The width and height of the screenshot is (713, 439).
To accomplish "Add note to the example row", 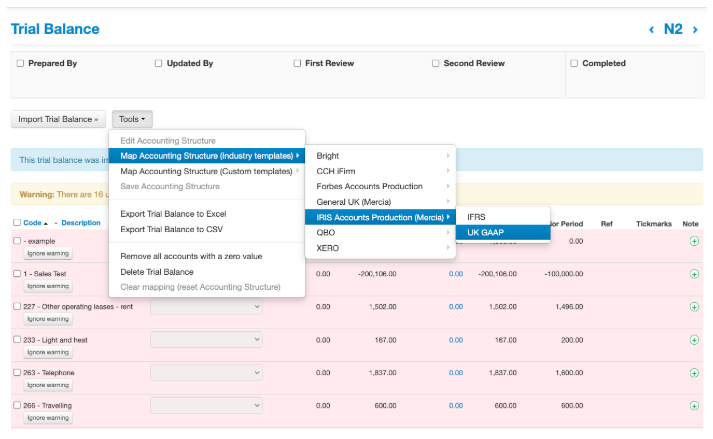I will (694, 241).
